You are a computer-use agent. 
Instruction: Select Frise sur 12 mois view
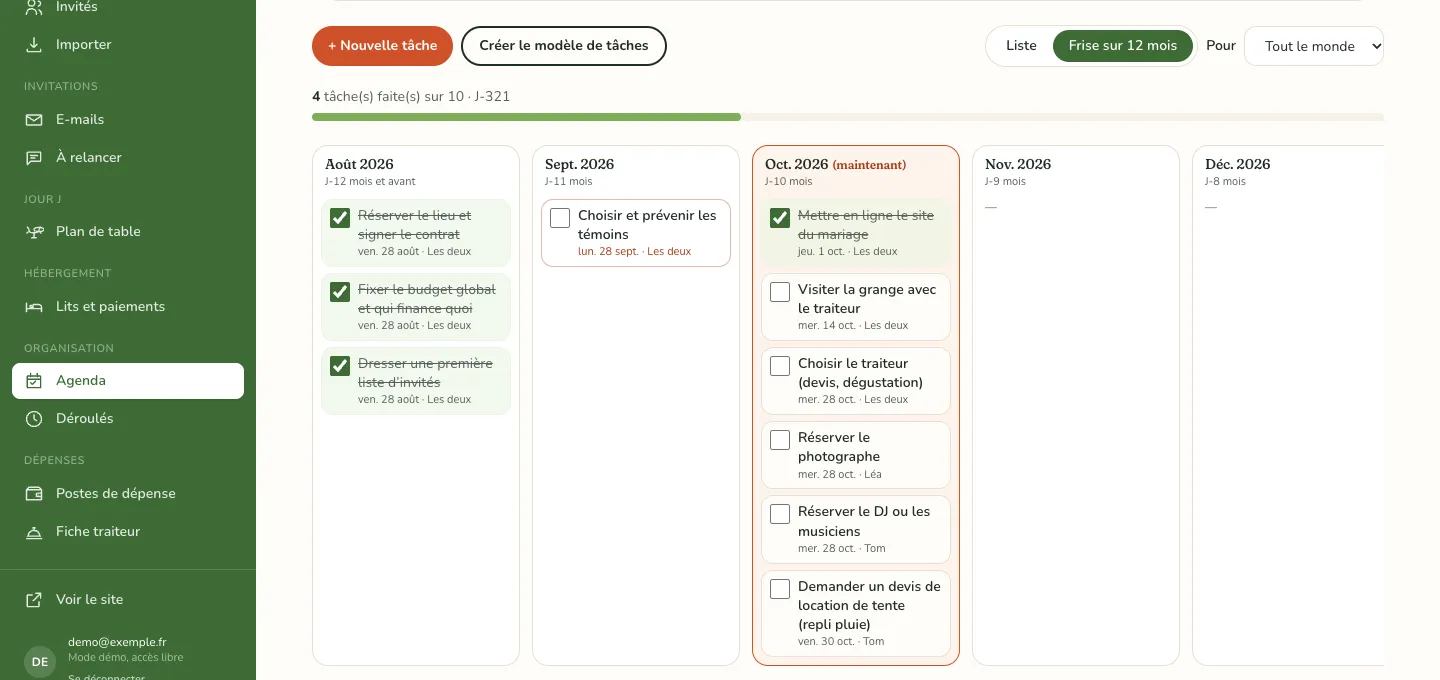pos(1123,46)
